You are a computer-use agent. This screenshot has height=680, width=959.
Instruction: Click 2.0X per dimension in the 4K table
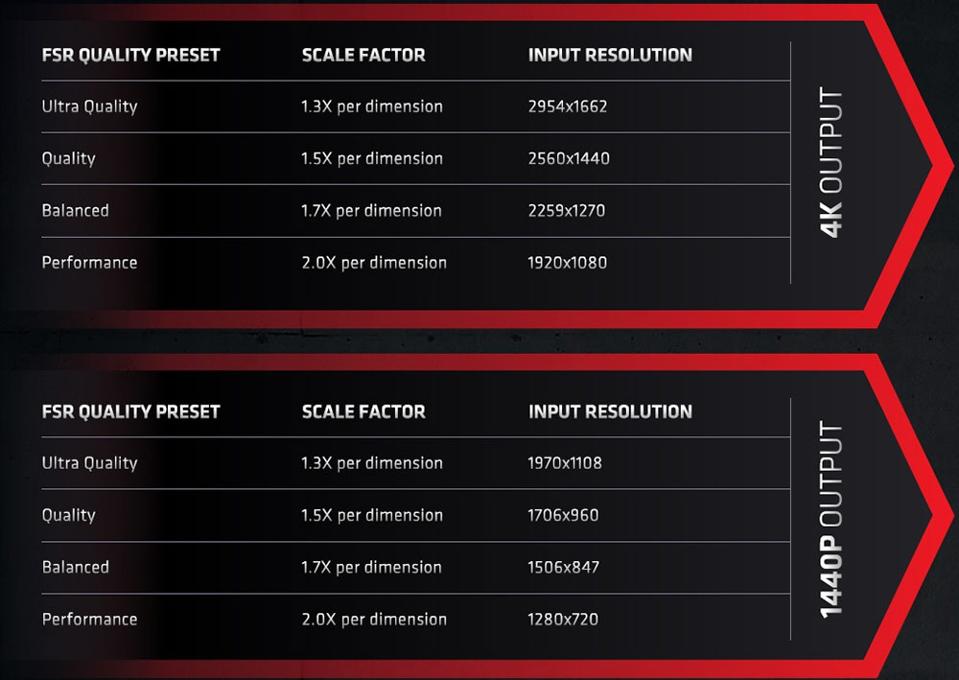pos(374,263)
